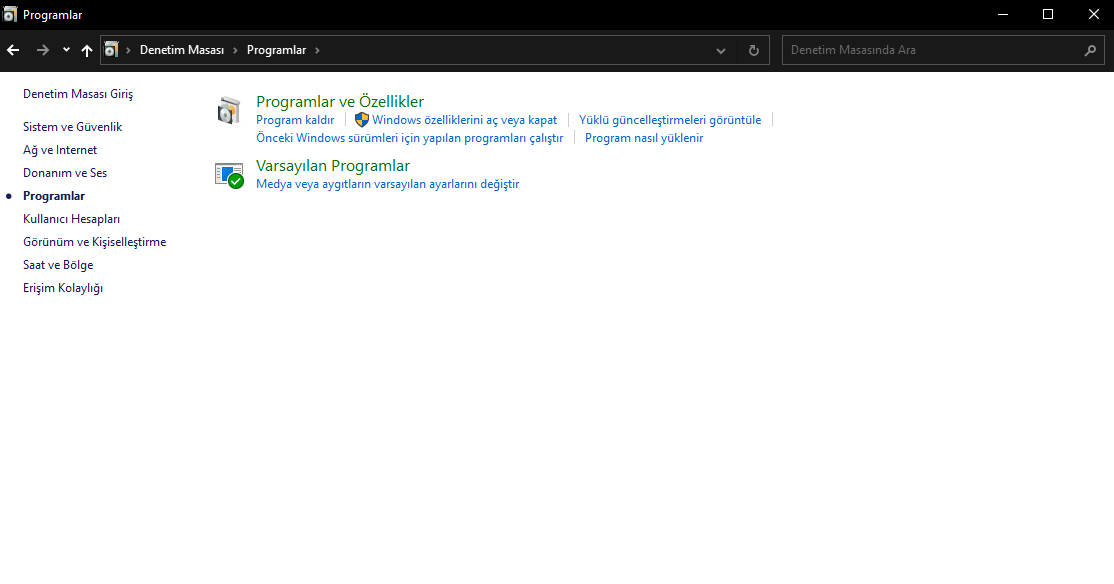Open Denetim Masası Giriş home link
The height and width of the screenshot is (584, 1114).
(x=78, y=94)
